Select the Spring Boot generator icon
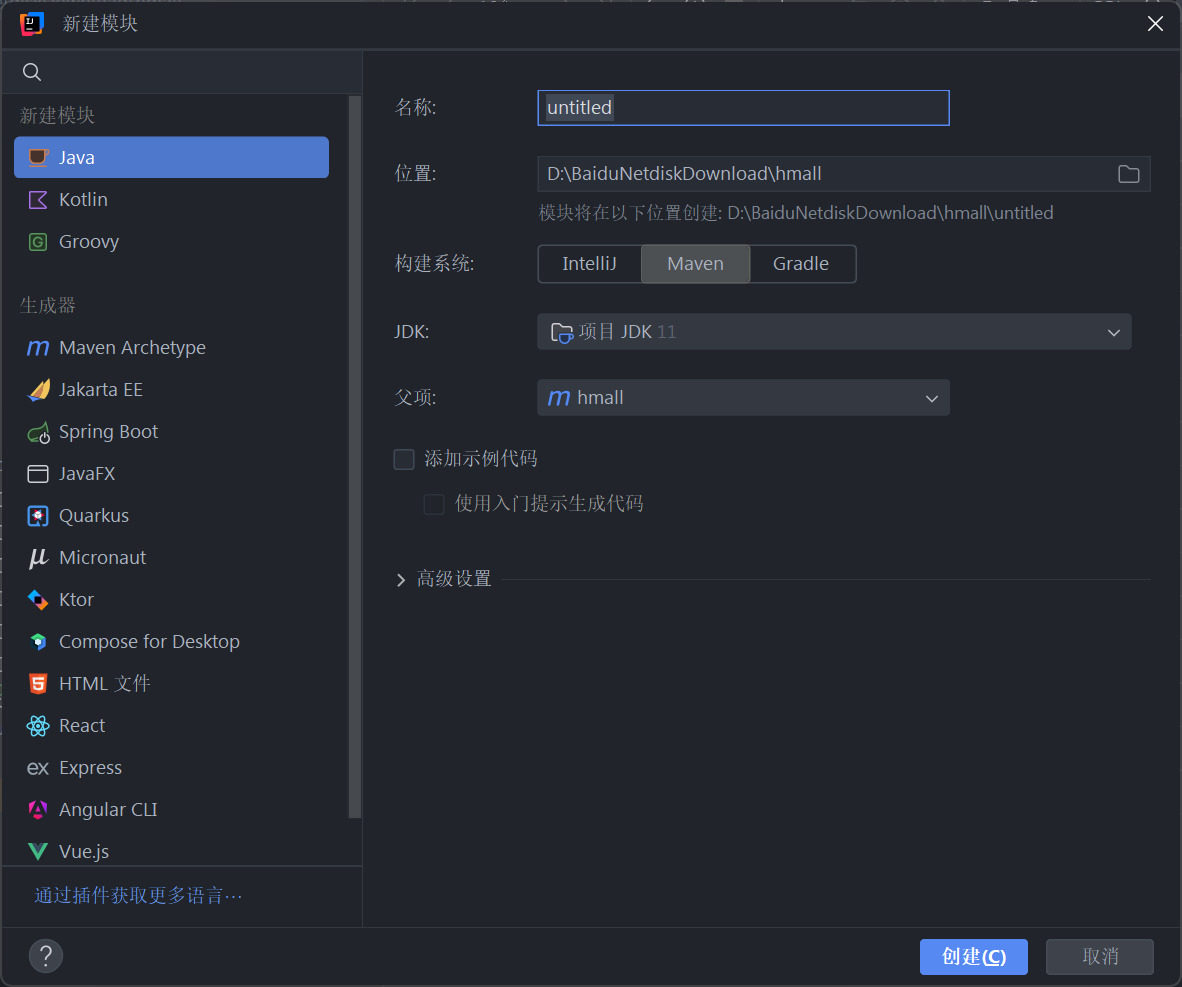This screenshot has height=987, width=1182. 38,432
